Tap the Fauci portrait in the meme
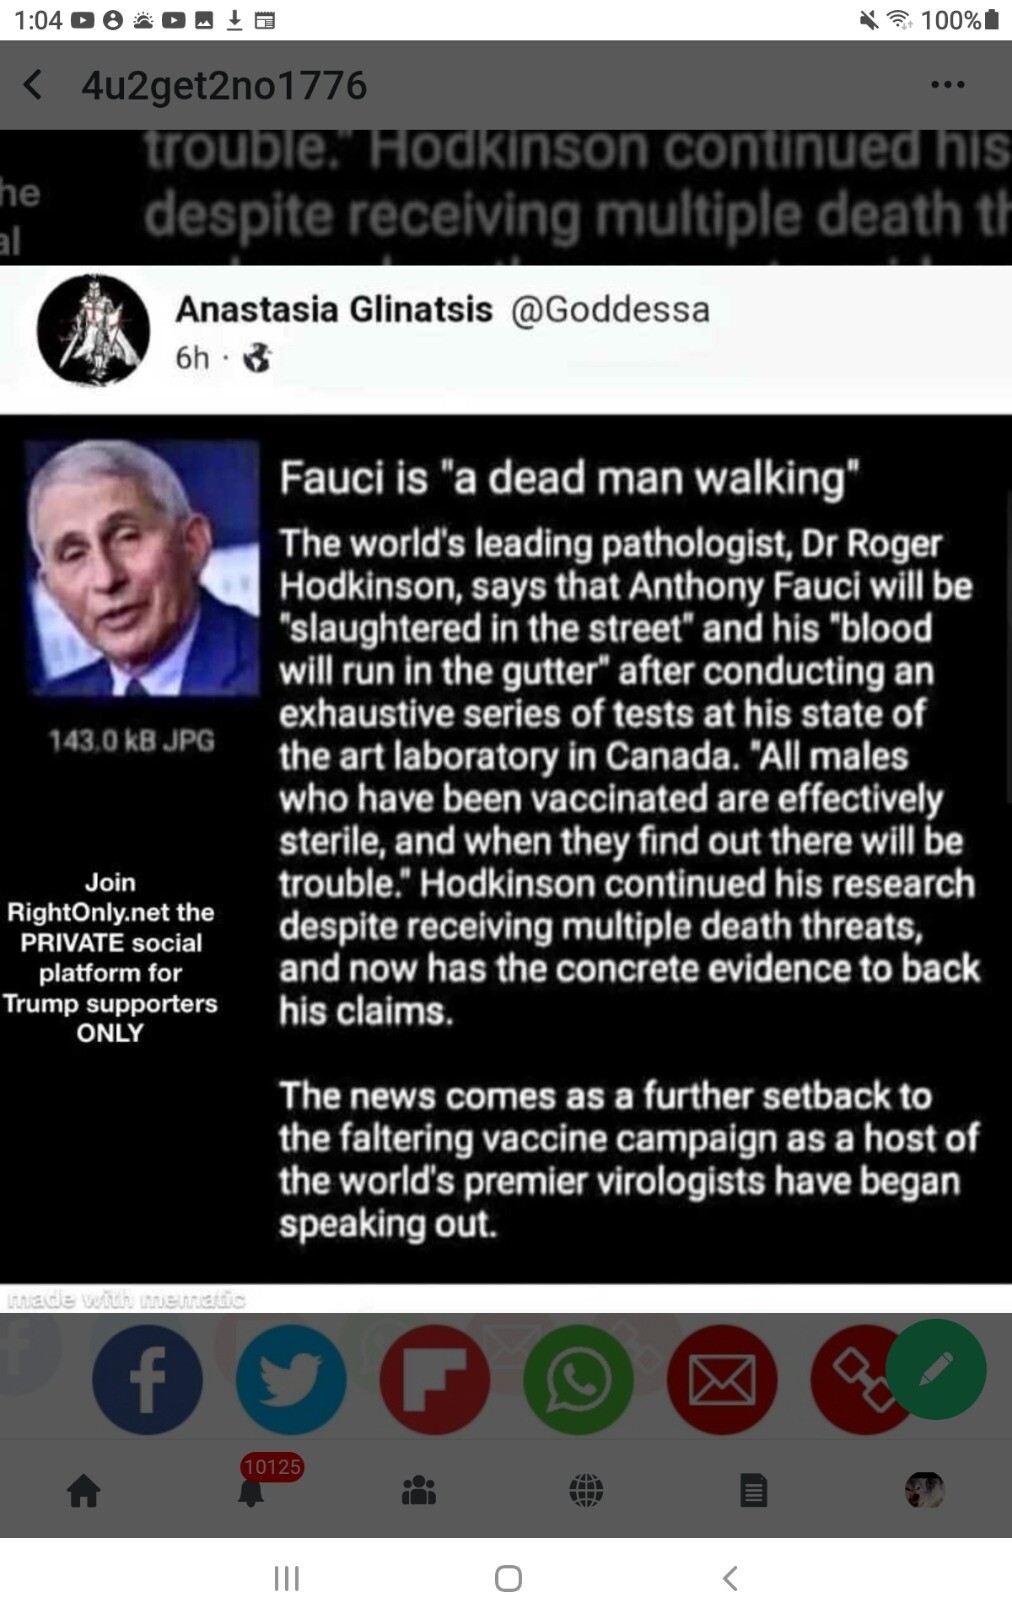 coord(142,568)
